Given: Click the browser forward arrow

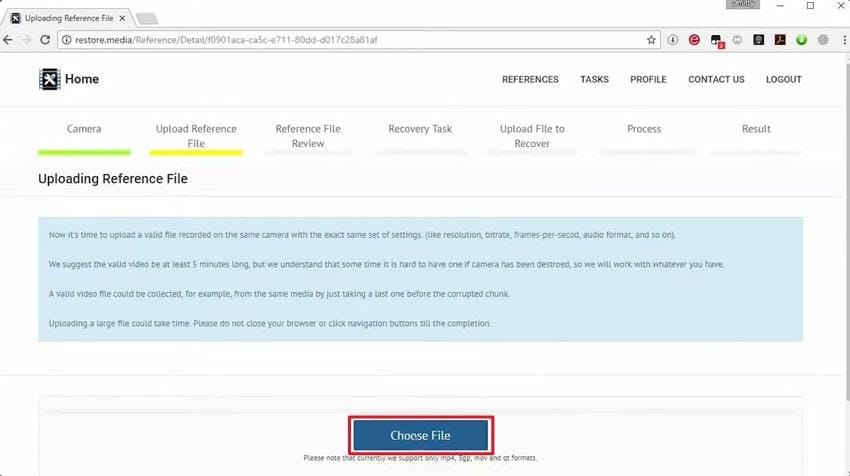Looking at the screenshot, I should coord(26,40).
